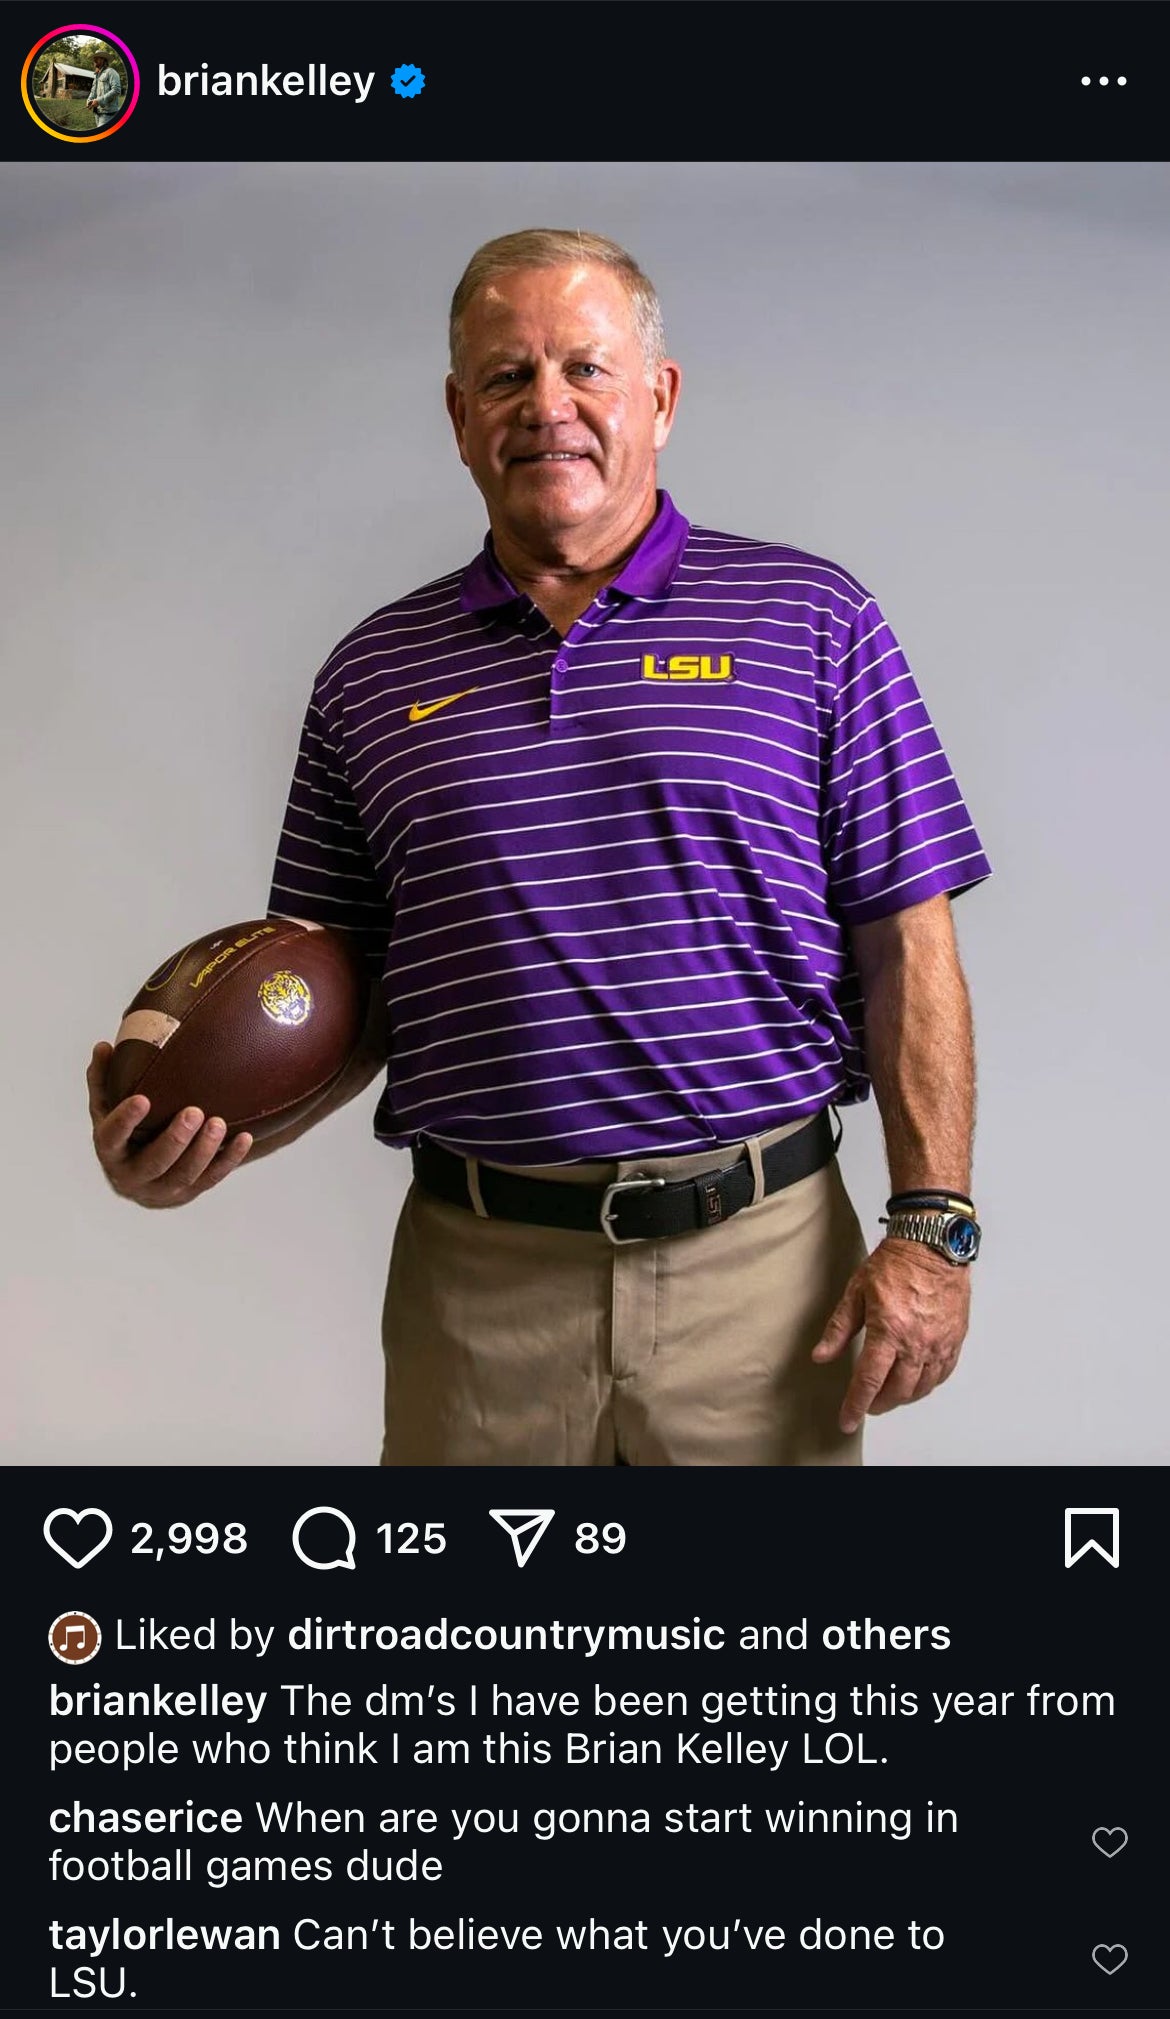
Task: Open the three-dot more options menu
Action: 1104,82
